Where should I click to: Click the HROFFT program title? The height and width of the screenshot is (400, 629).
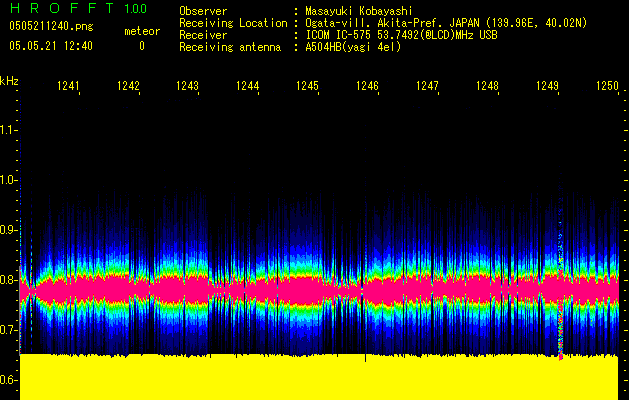point(59,9)
